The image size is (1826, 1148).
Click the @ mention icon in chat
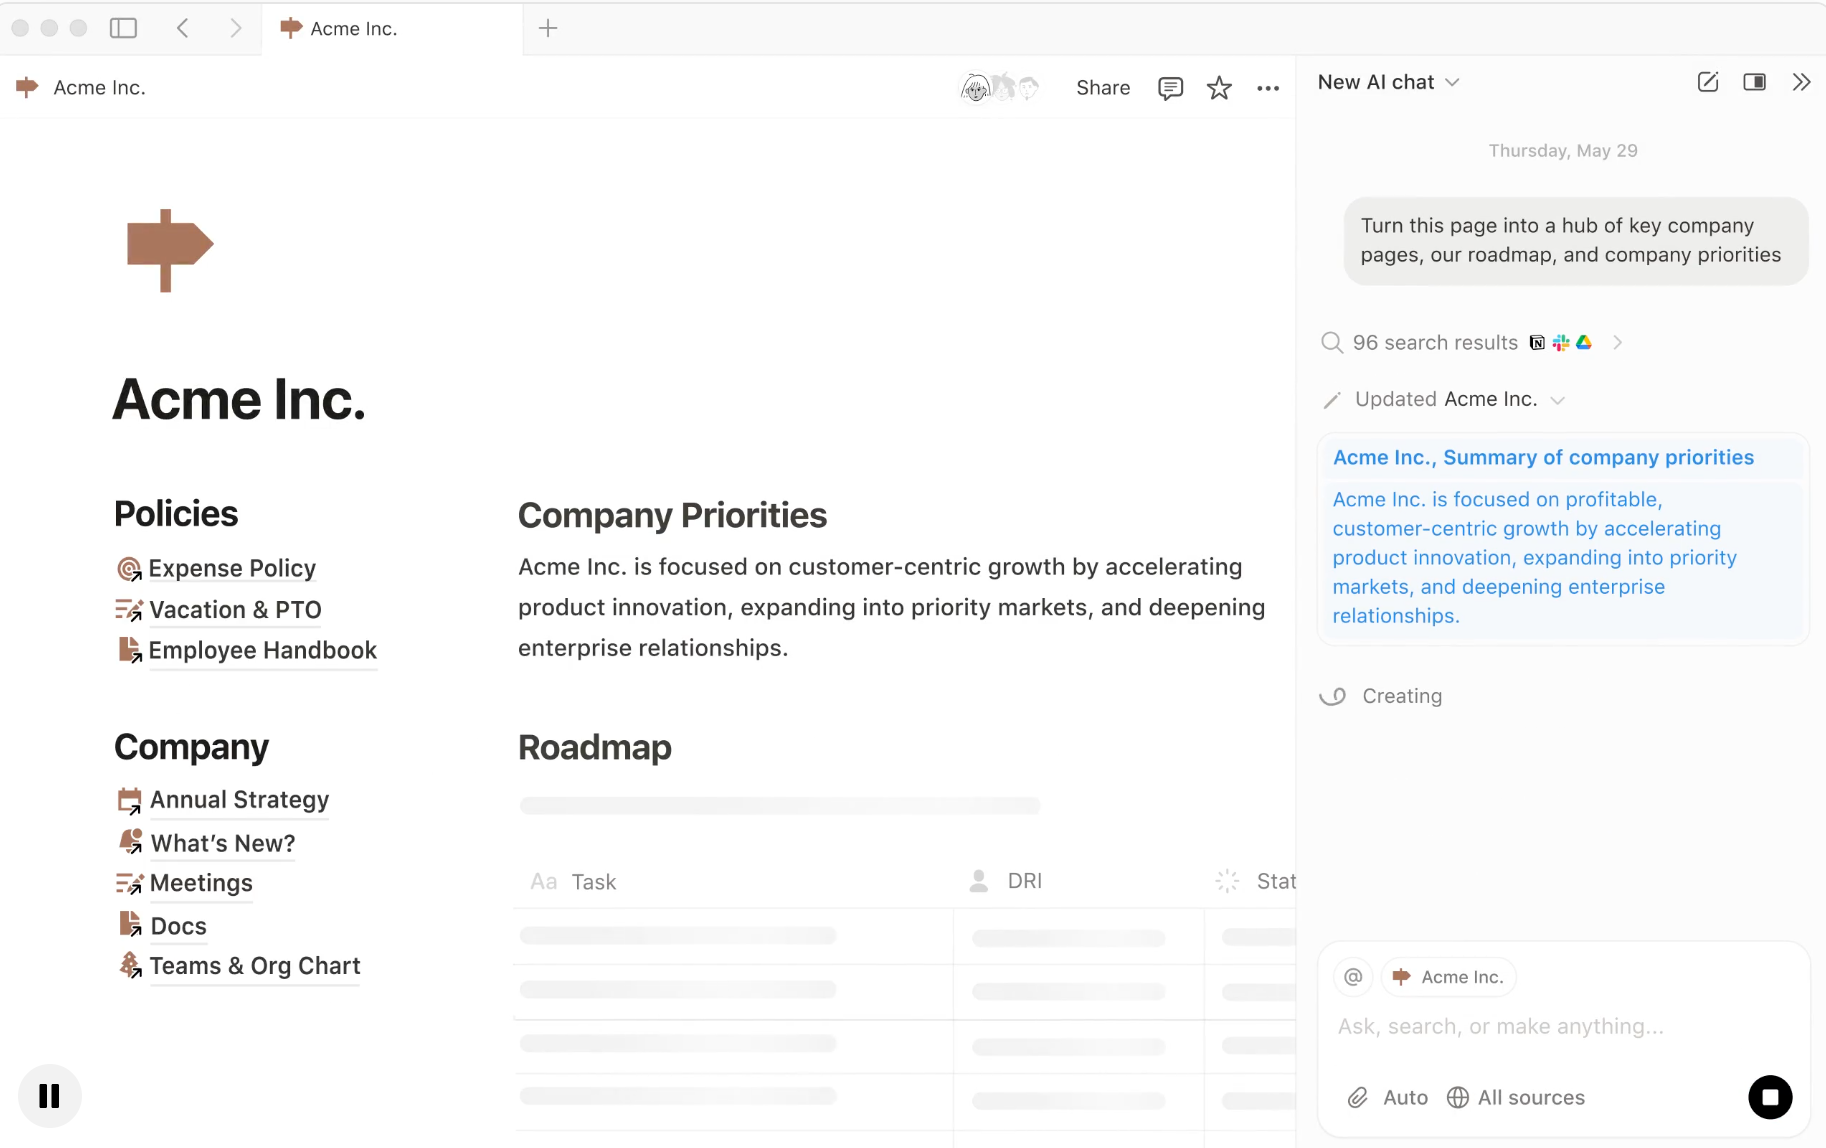click(1353, 977)
